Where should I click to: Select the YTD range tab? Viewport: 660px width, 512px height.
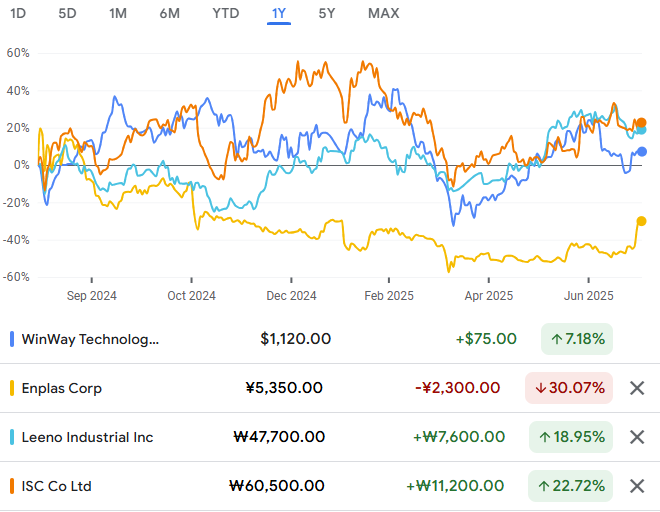pyautogui.click(x=226, y=13)
